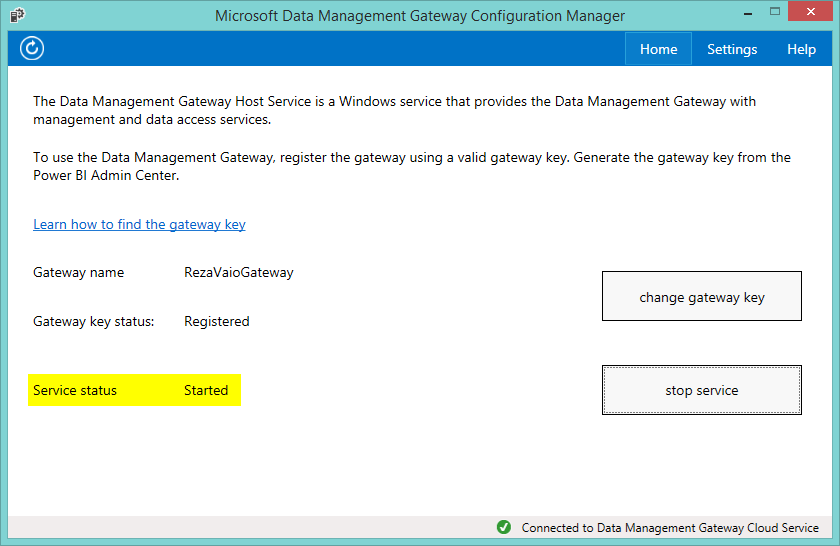
Task: Click the 'Connected to Data Management Gateway Cloud Service' text
Action: (670, 528)
